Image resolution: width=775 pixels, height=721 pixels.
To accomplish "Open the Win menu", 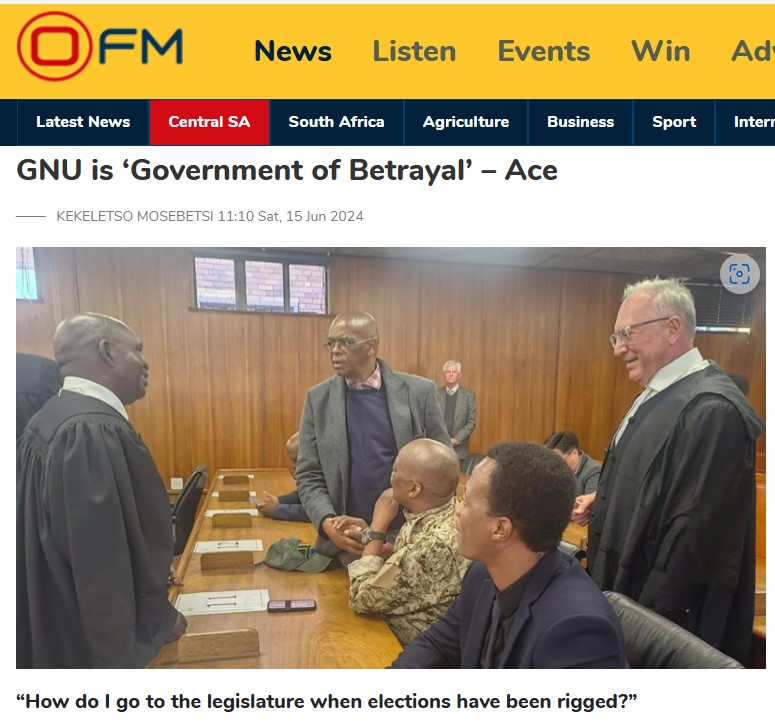I will (661, 51).
